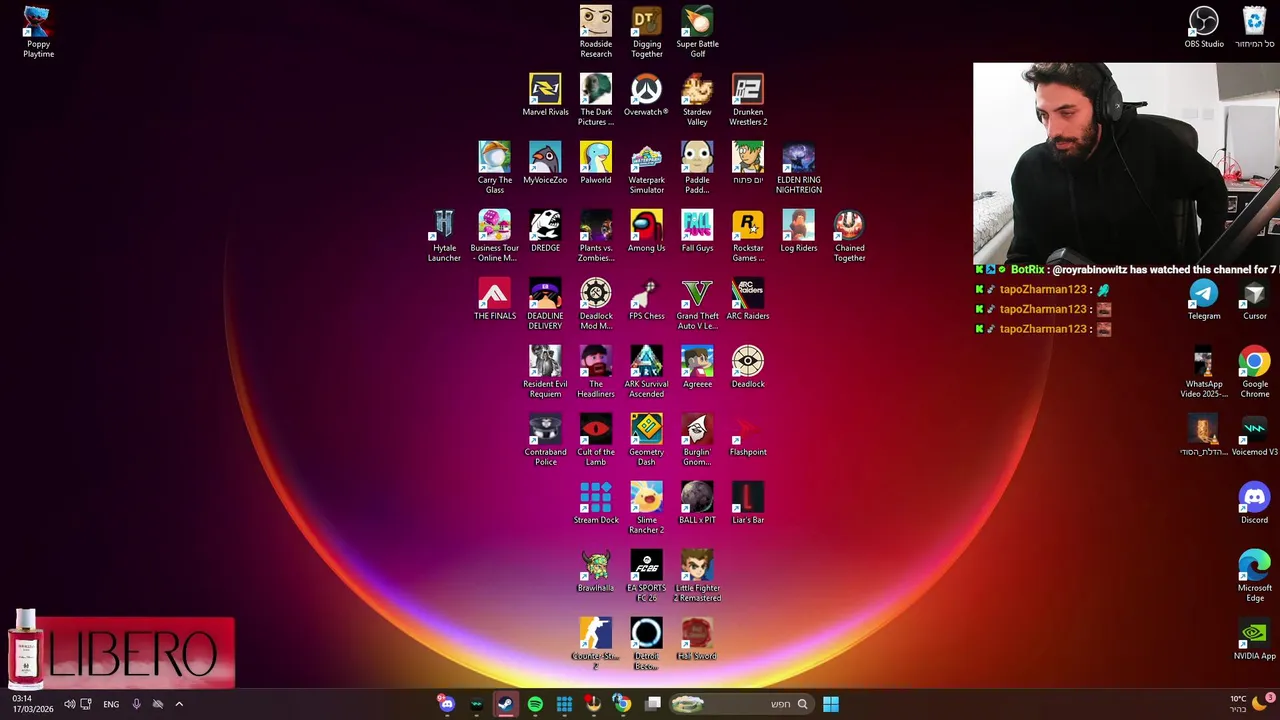Open Chained Together shortcut

[x=850, y=236]
